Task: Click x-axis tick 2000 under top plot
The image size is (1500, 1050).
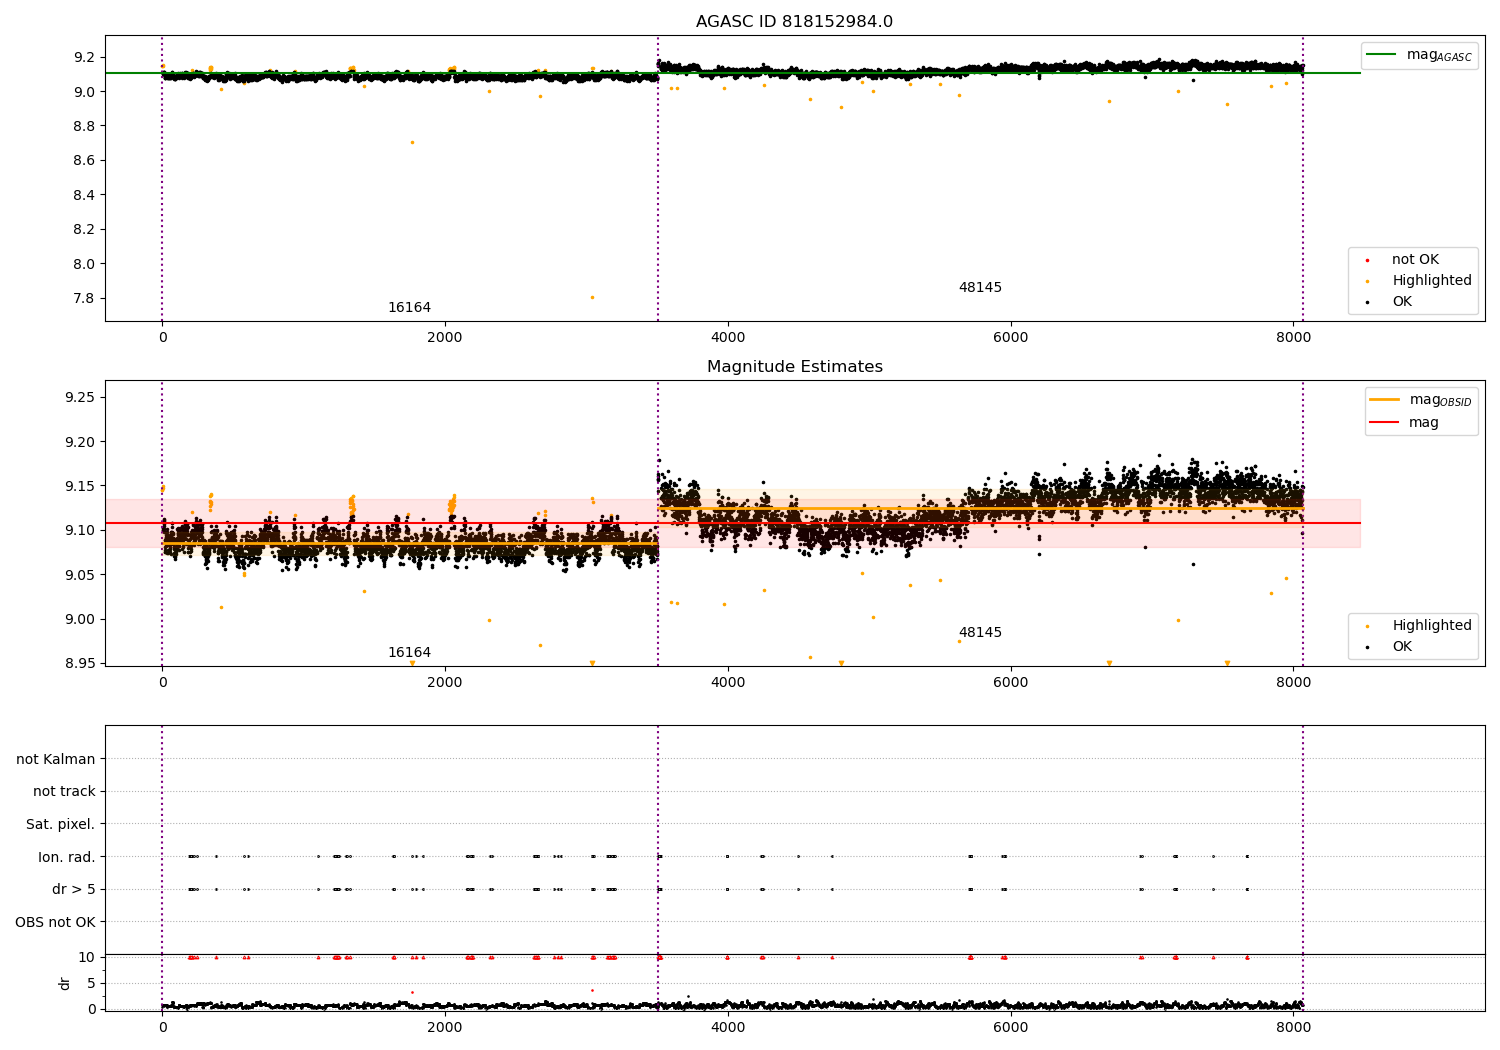Action: point(445,337)
